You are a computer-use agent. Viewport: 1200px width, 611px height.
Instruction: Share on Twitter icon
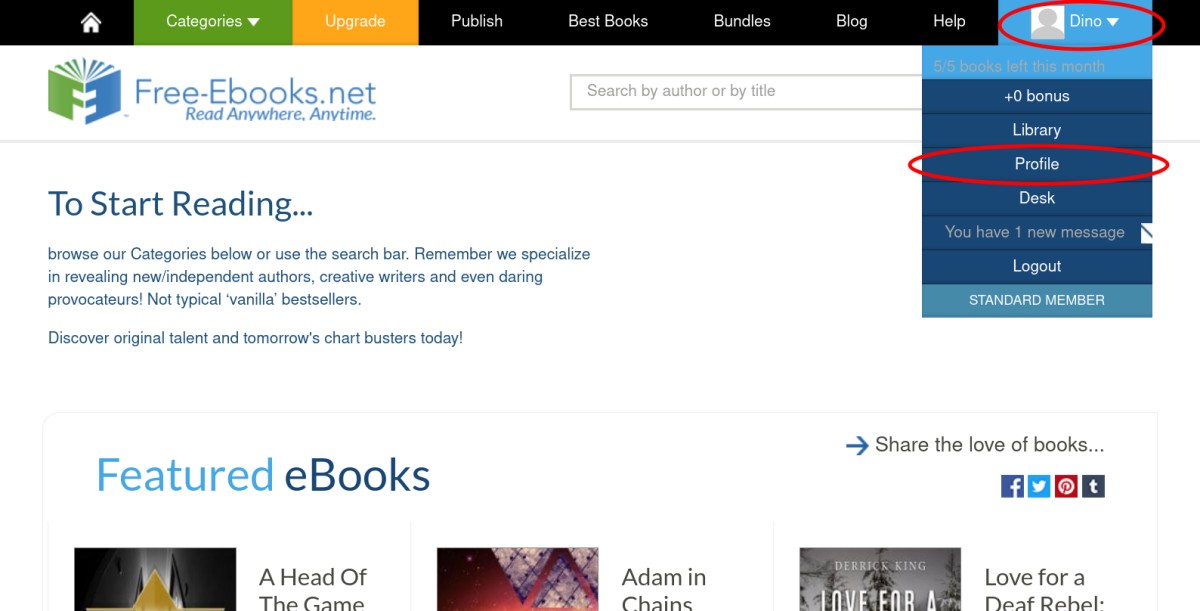tap(1039, 486)
